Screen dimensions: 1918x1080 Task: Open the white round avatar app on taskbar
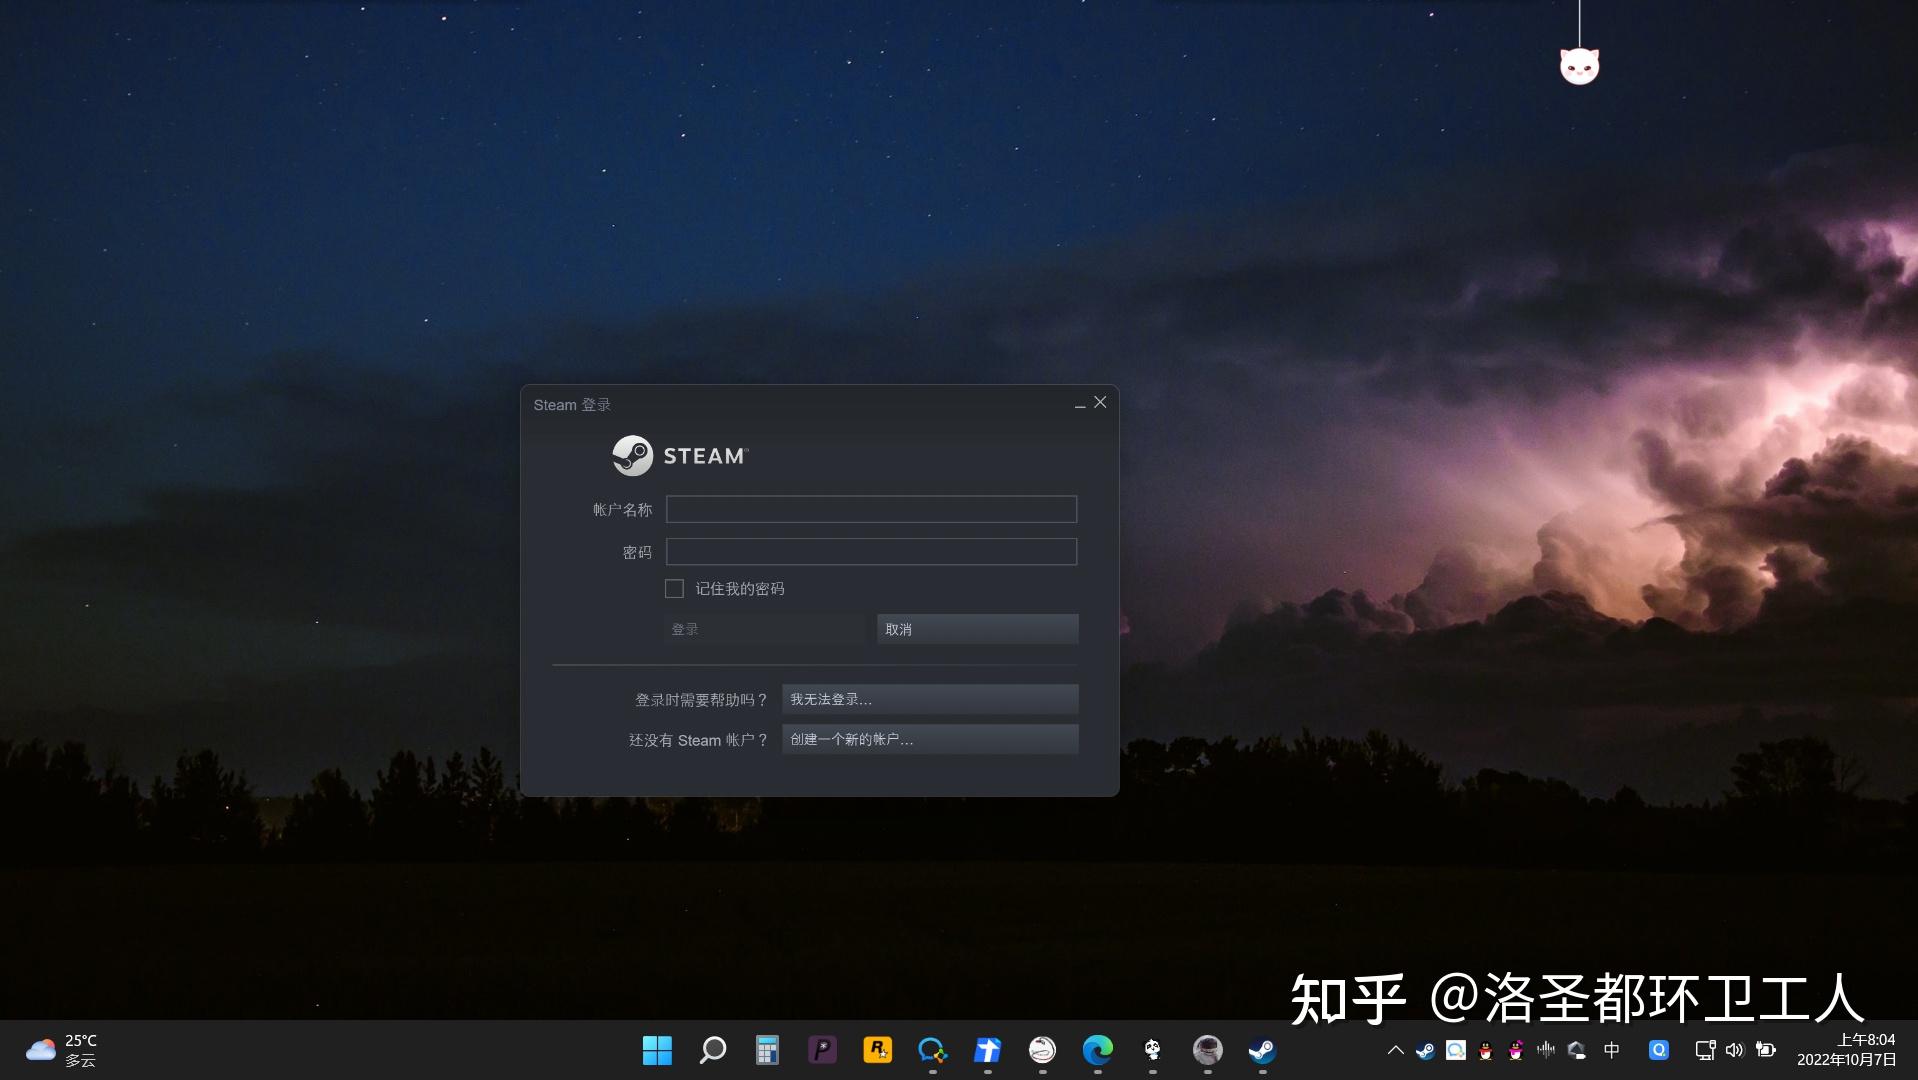1042,1050
